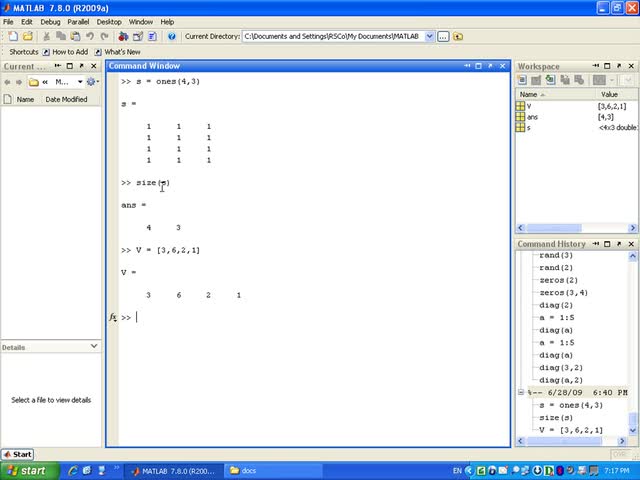Click the Cut scissors toolbar icon
Viewport: 640px width, 480px height.
tap(47, 36)
